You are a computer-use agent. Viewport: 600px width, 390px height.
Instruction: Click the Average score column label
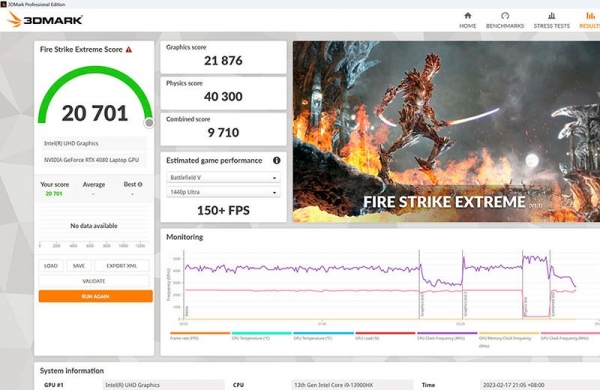(94, 184)
